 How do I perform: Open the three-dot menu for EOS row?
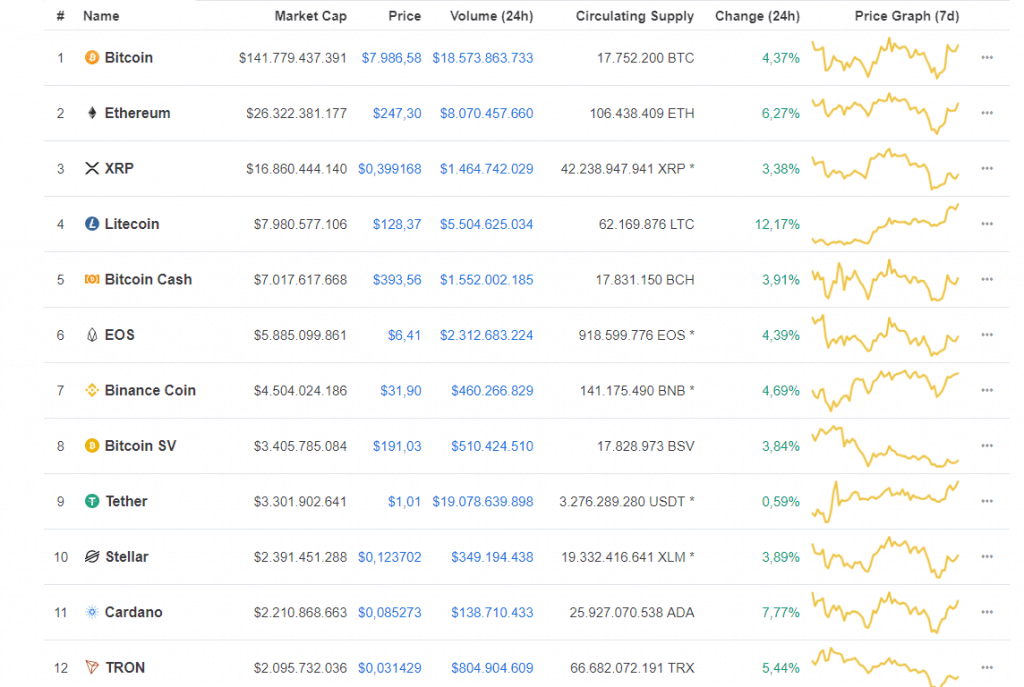click(987, 335)
